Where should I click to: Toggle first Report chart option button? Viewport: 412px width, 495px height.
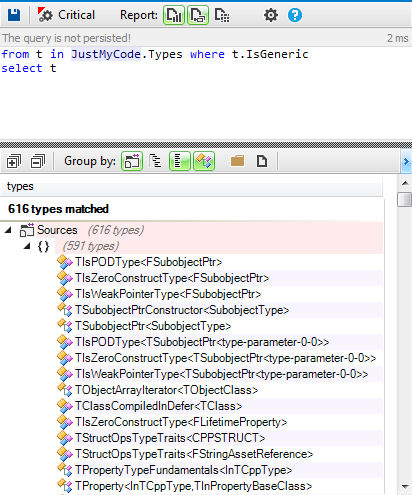pyautogui.click(x=174, y=15)
